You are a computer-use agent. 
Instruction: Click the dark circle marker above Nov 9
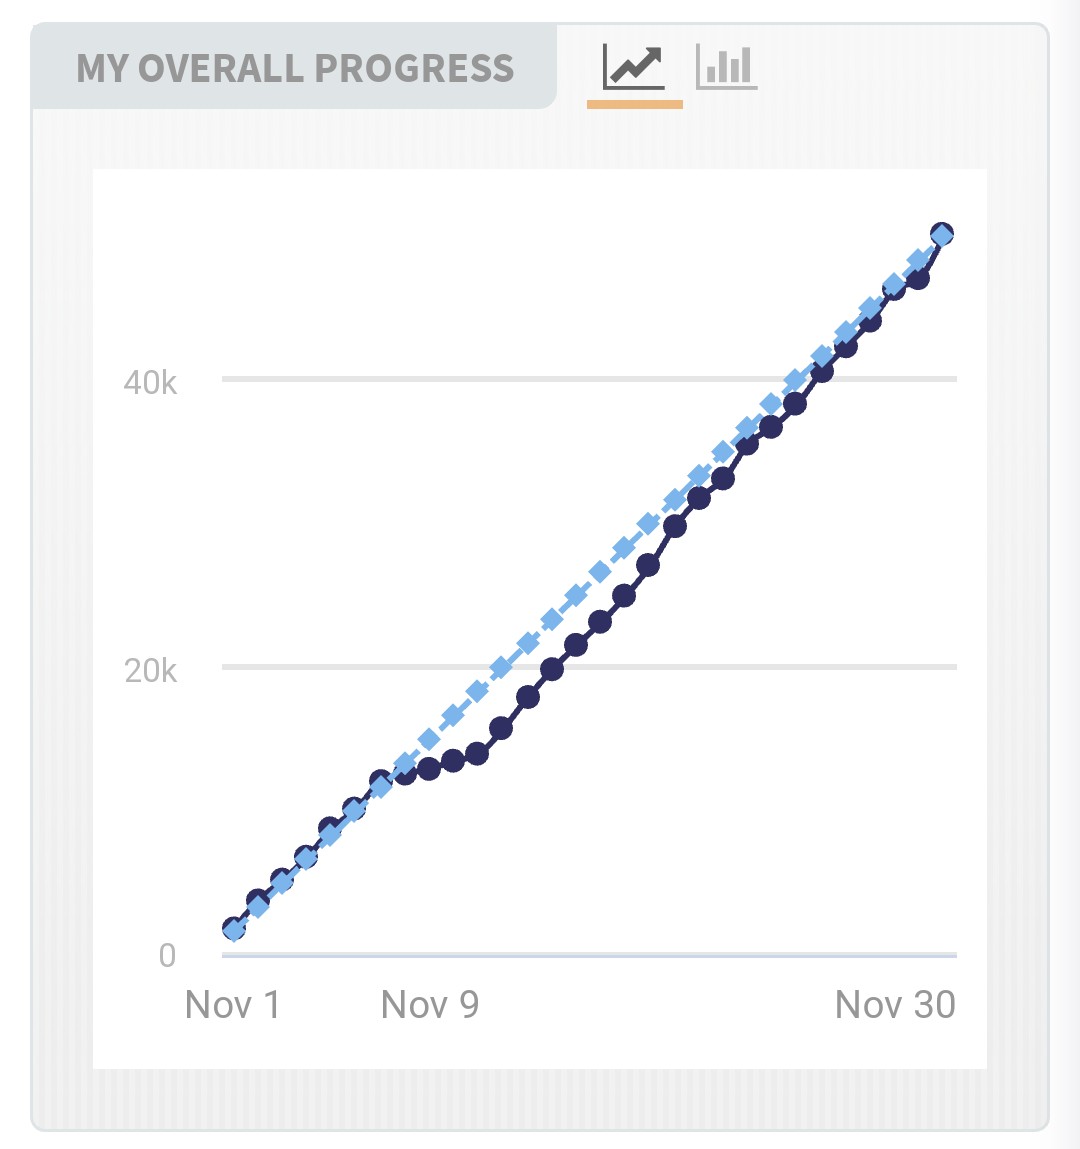tap(429, 768)
